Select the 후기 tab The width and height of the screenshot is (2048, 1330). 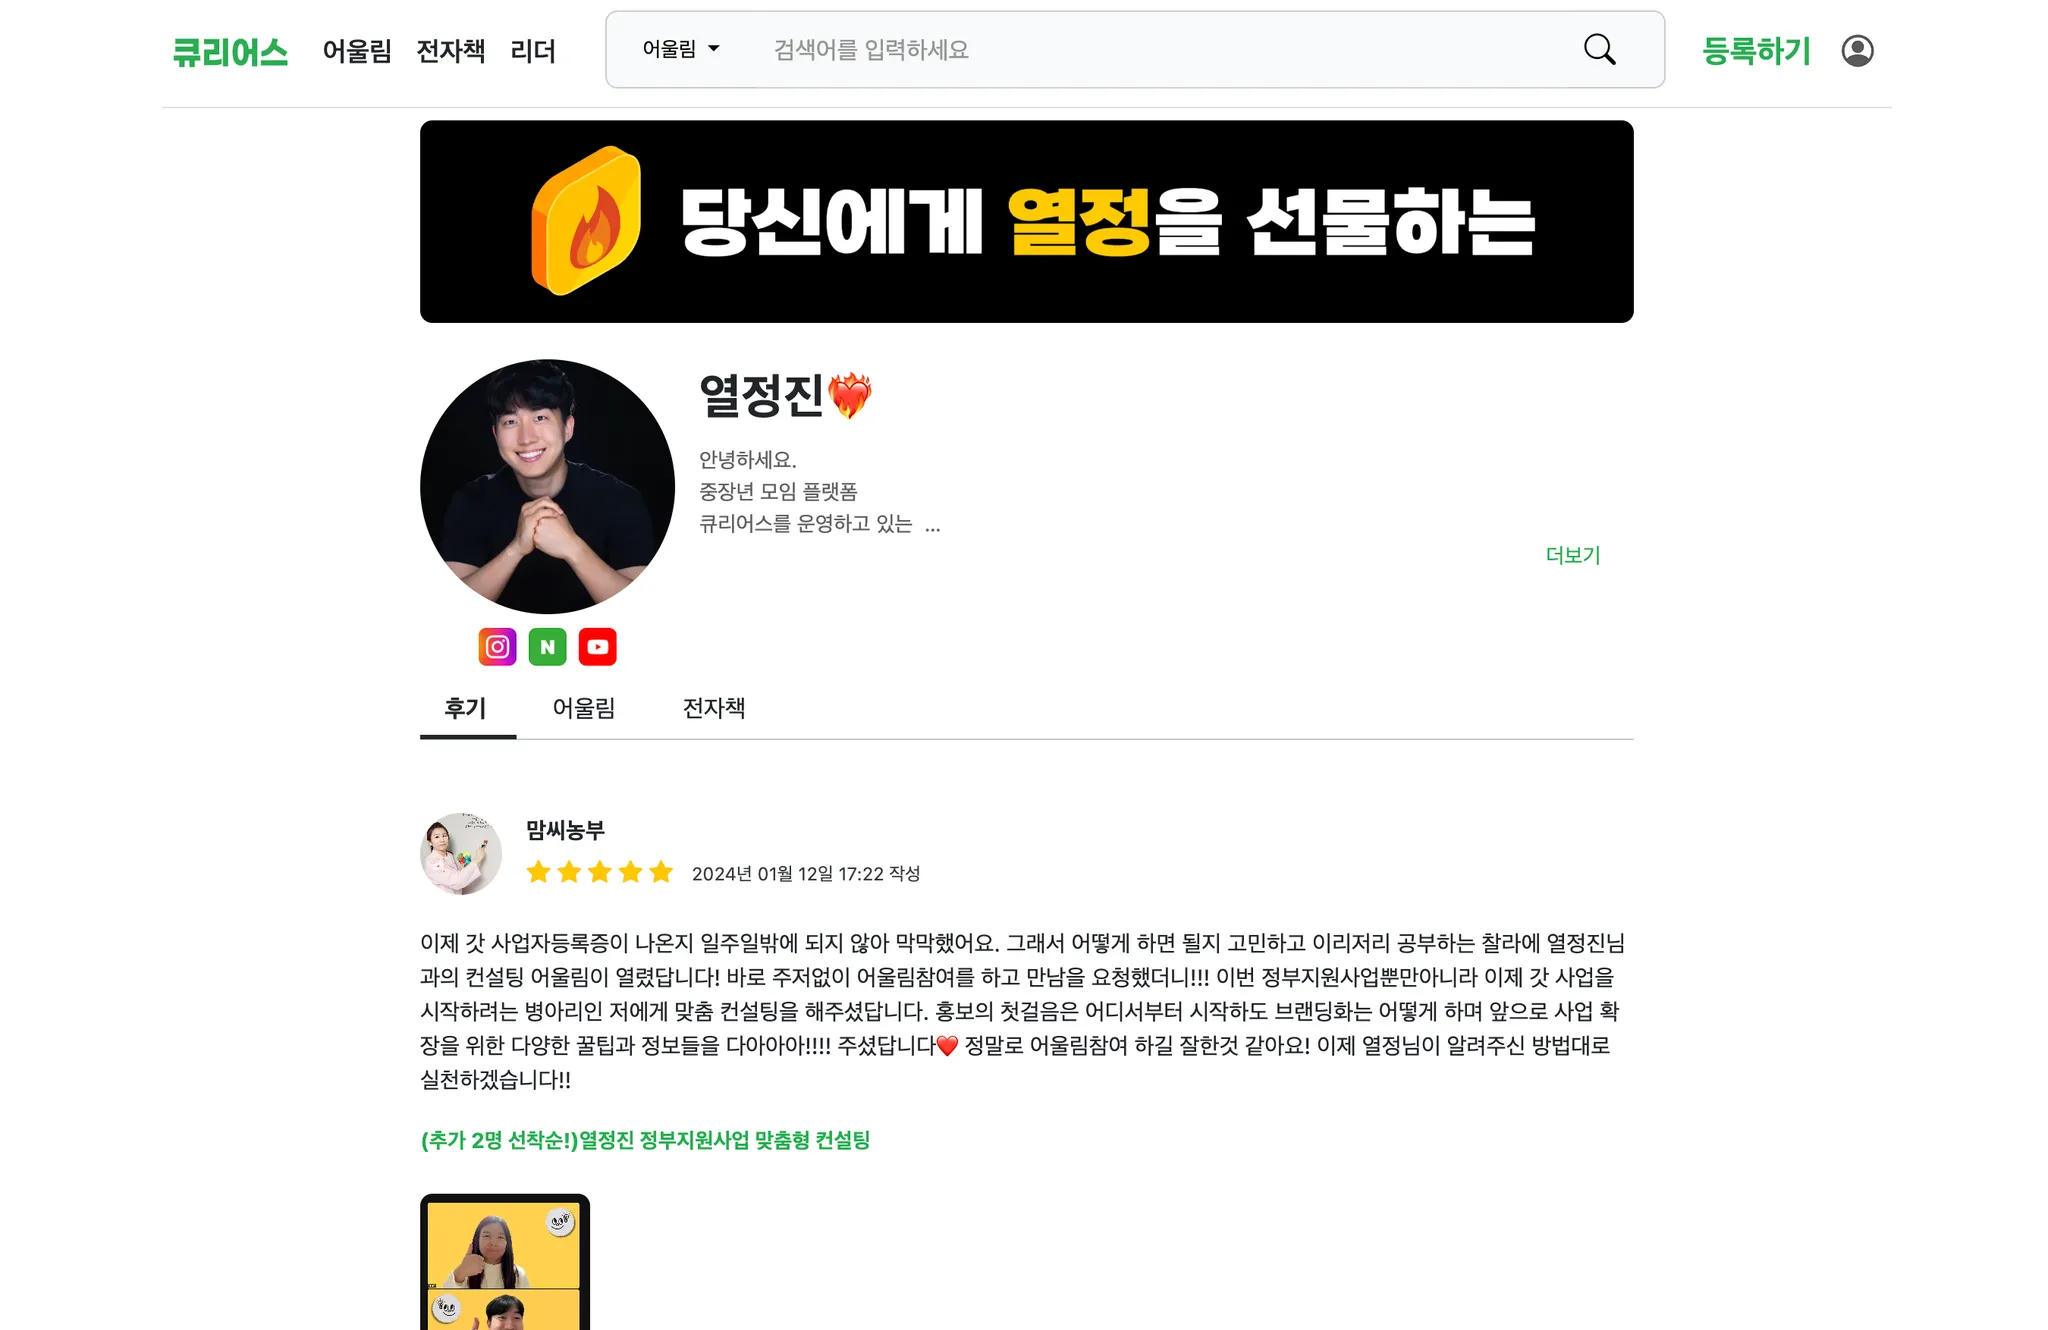click(466, 708)
